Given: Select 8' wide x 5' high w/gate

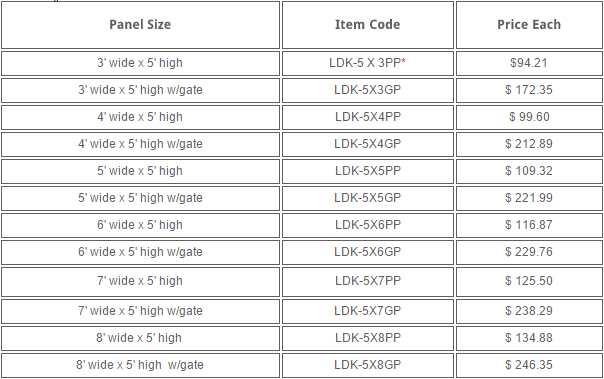Looking at the screenshot, I should pos(139,365).
